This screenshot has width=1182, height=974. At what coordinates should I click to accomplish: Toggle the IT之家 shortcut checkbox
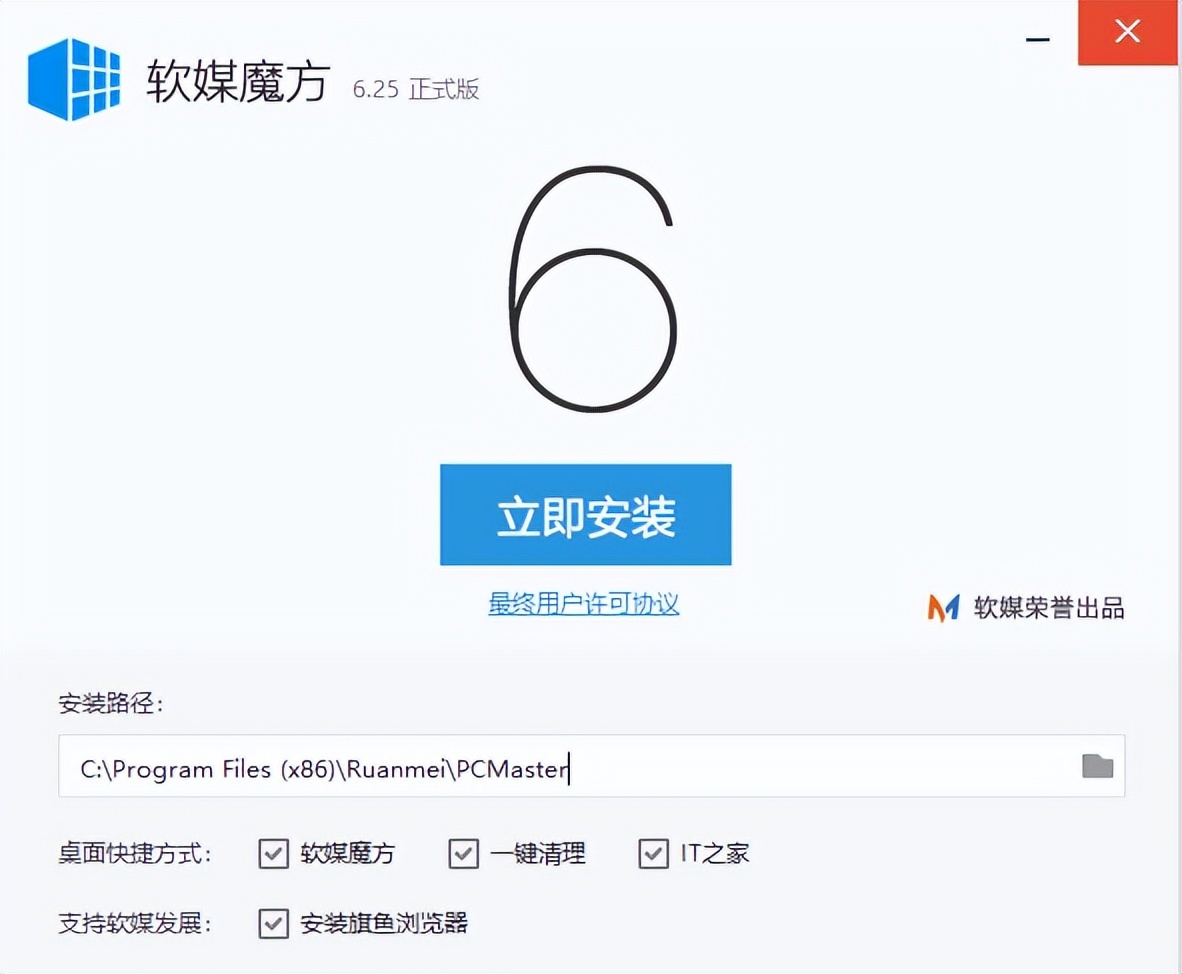click(653, 854)
